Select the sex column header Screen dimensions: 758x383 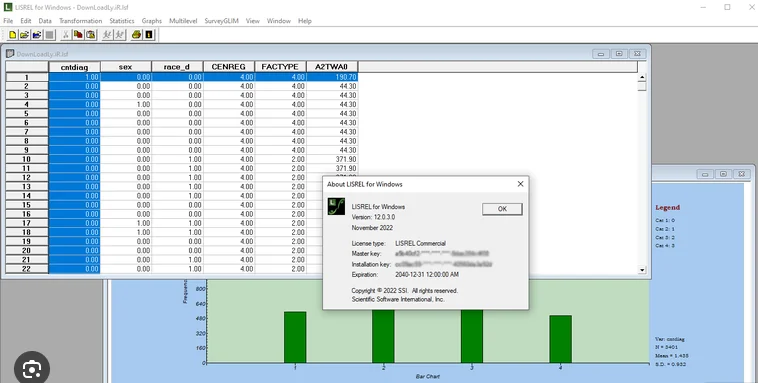coord(126,67)
